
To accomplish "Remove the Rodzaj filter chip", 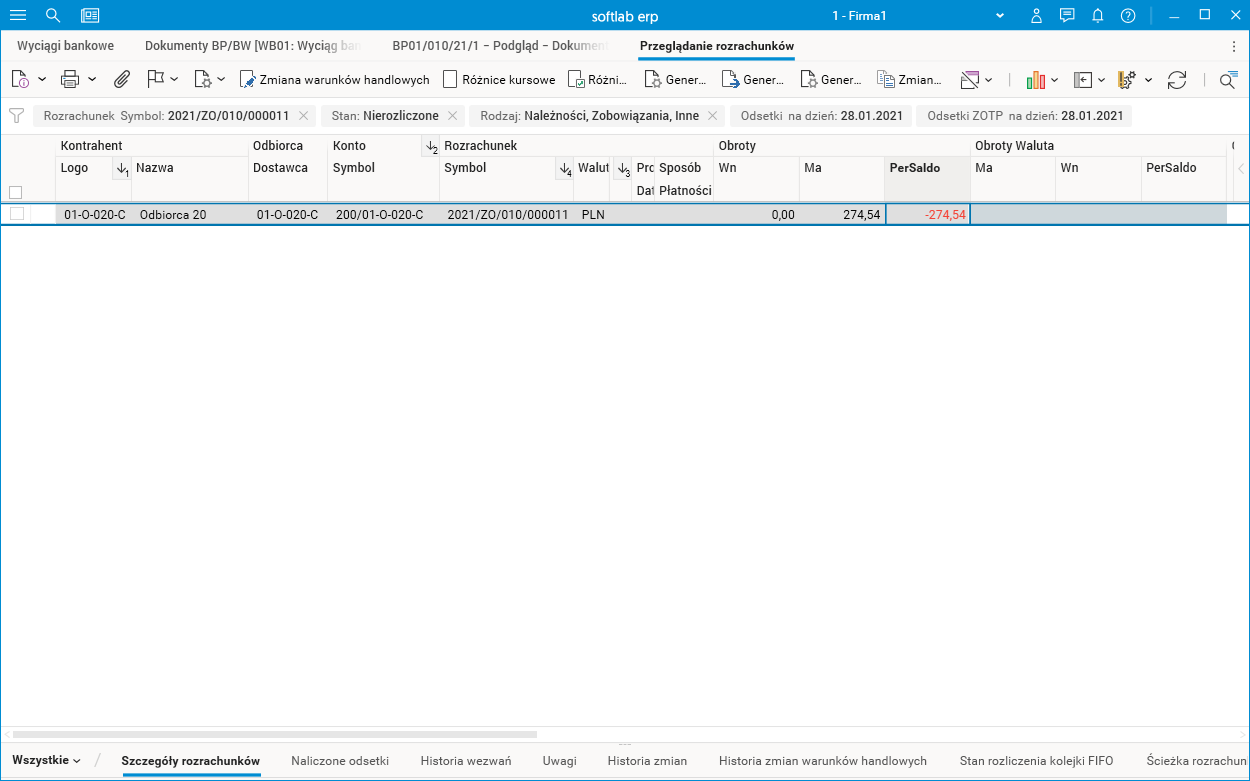I will (x=712, y=116).
